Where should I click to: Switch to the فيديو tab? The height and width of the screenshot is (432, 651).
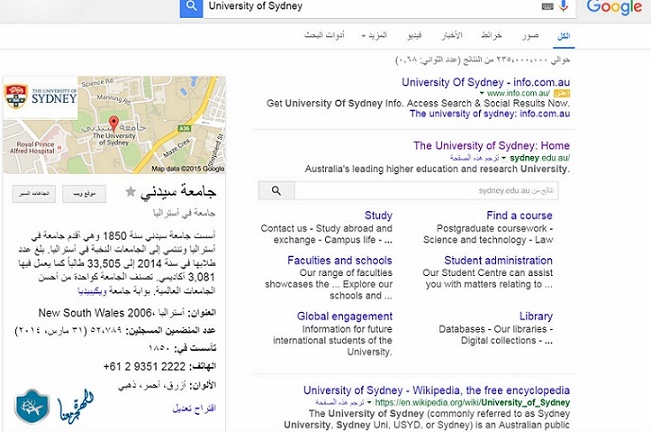point(414,36)
